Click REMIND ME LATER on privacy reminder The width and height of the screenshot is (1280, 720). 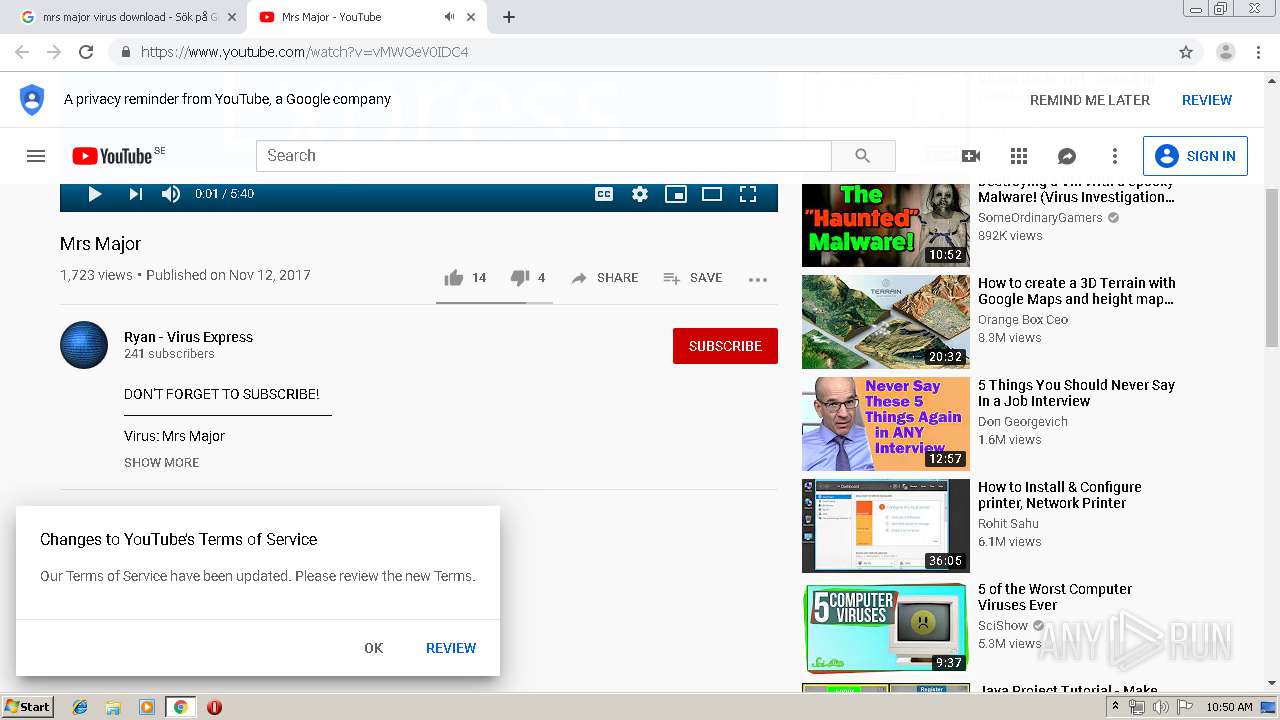(1090, 100)
